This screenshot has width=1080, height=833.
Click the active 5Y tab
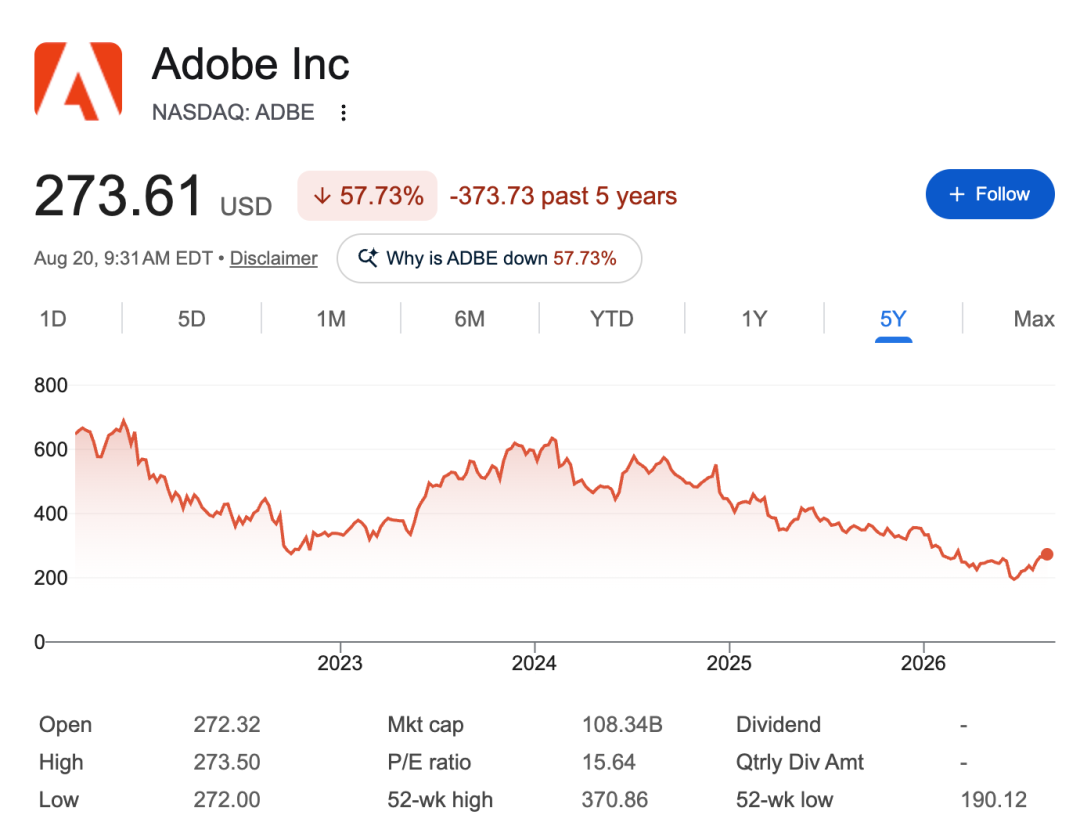pyautogui.click(x=893, y=319)
